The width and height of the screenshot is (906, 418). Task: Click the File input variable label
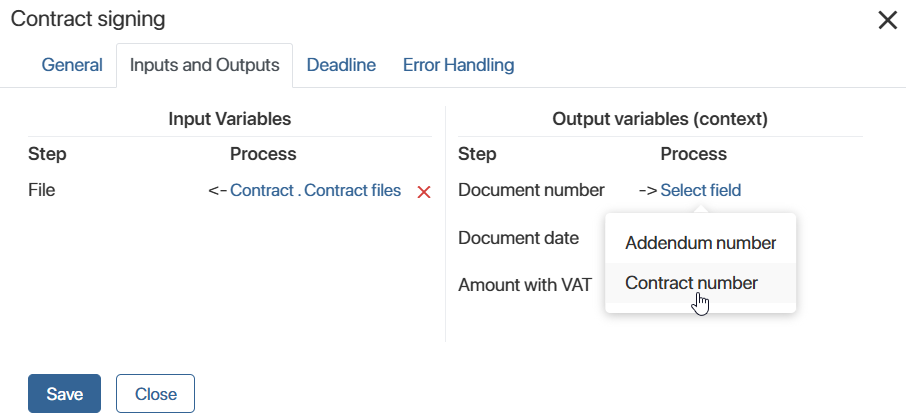coord(42,190)
